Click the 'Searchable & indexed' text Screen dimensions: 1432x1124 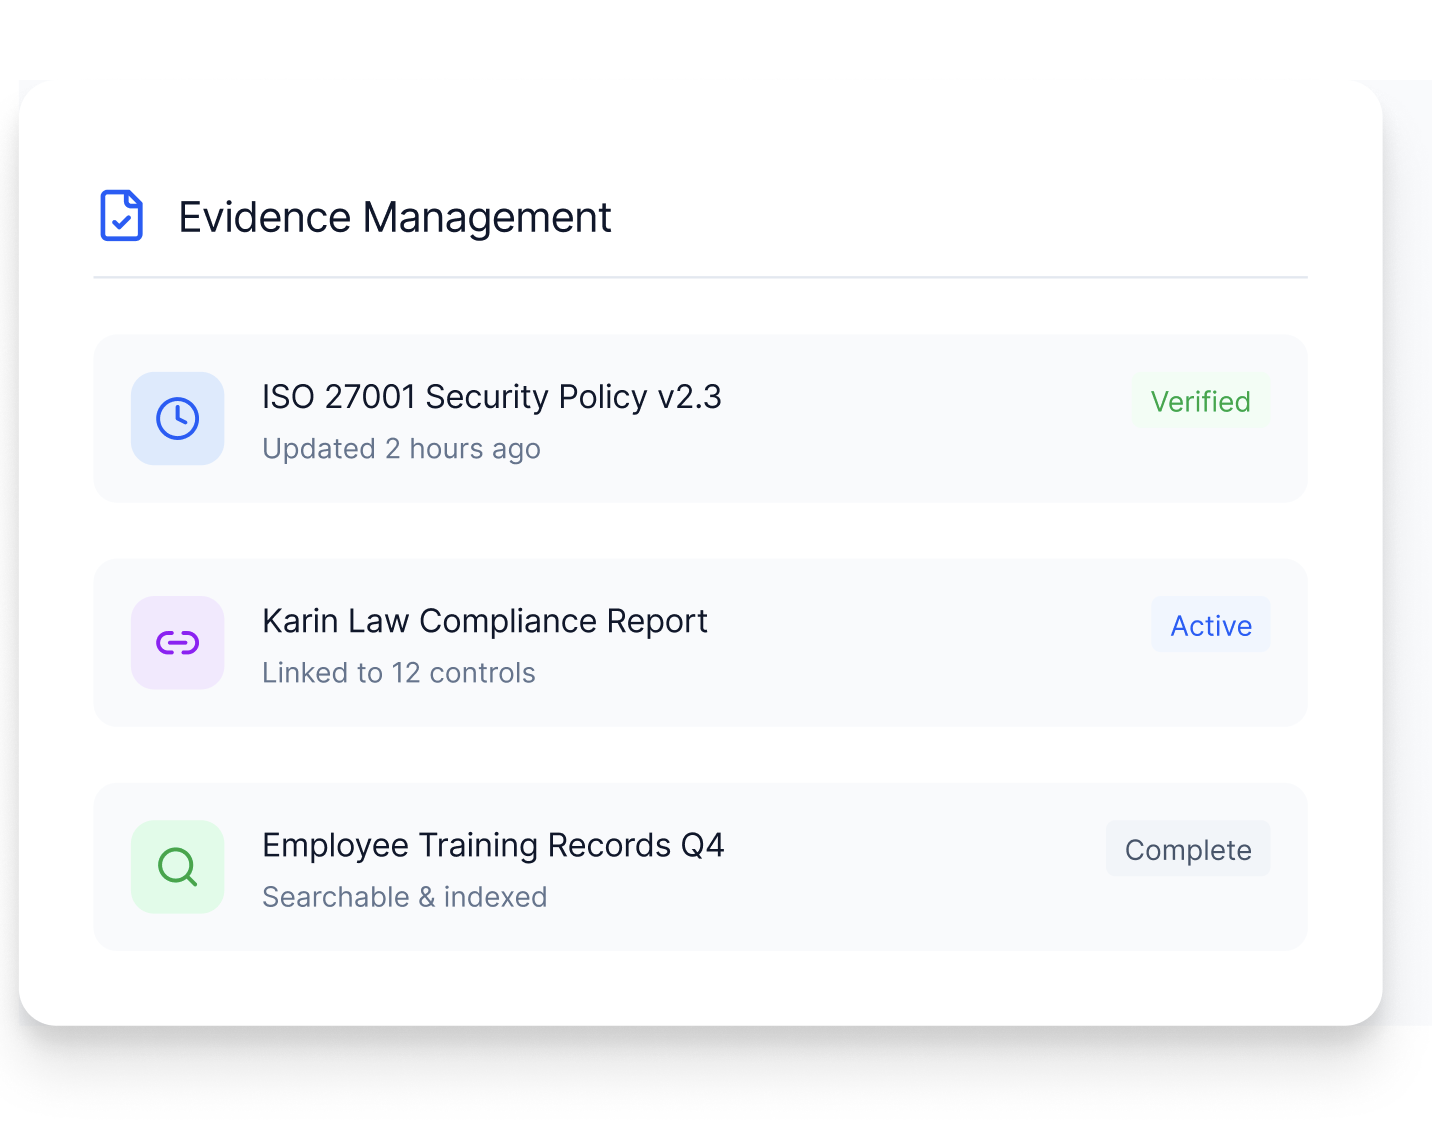404,897
